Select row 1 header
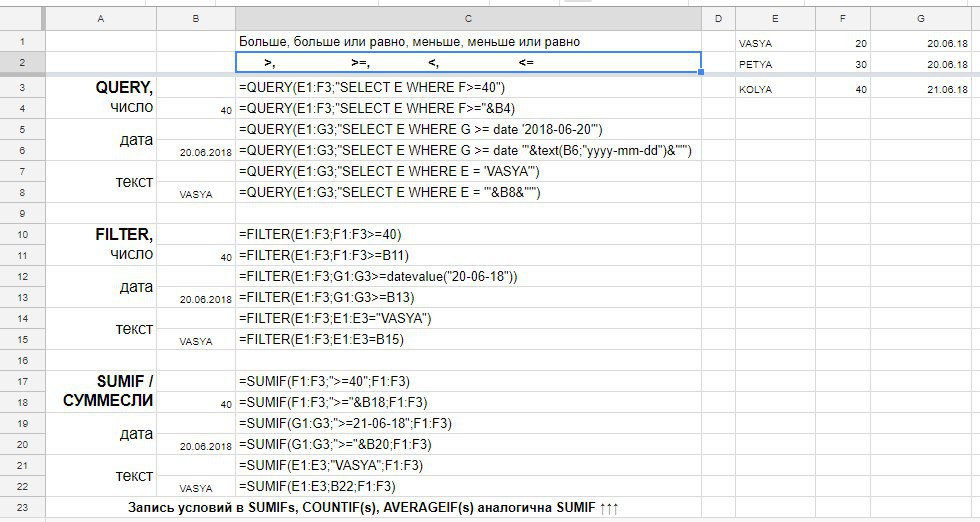 [x=22, y=42]
